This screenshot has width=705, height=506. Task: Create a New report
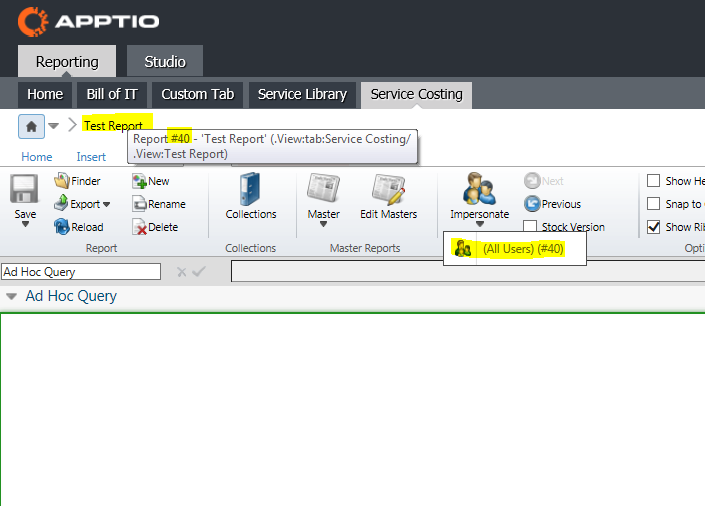pyautogui.click(x=151, y=181)
